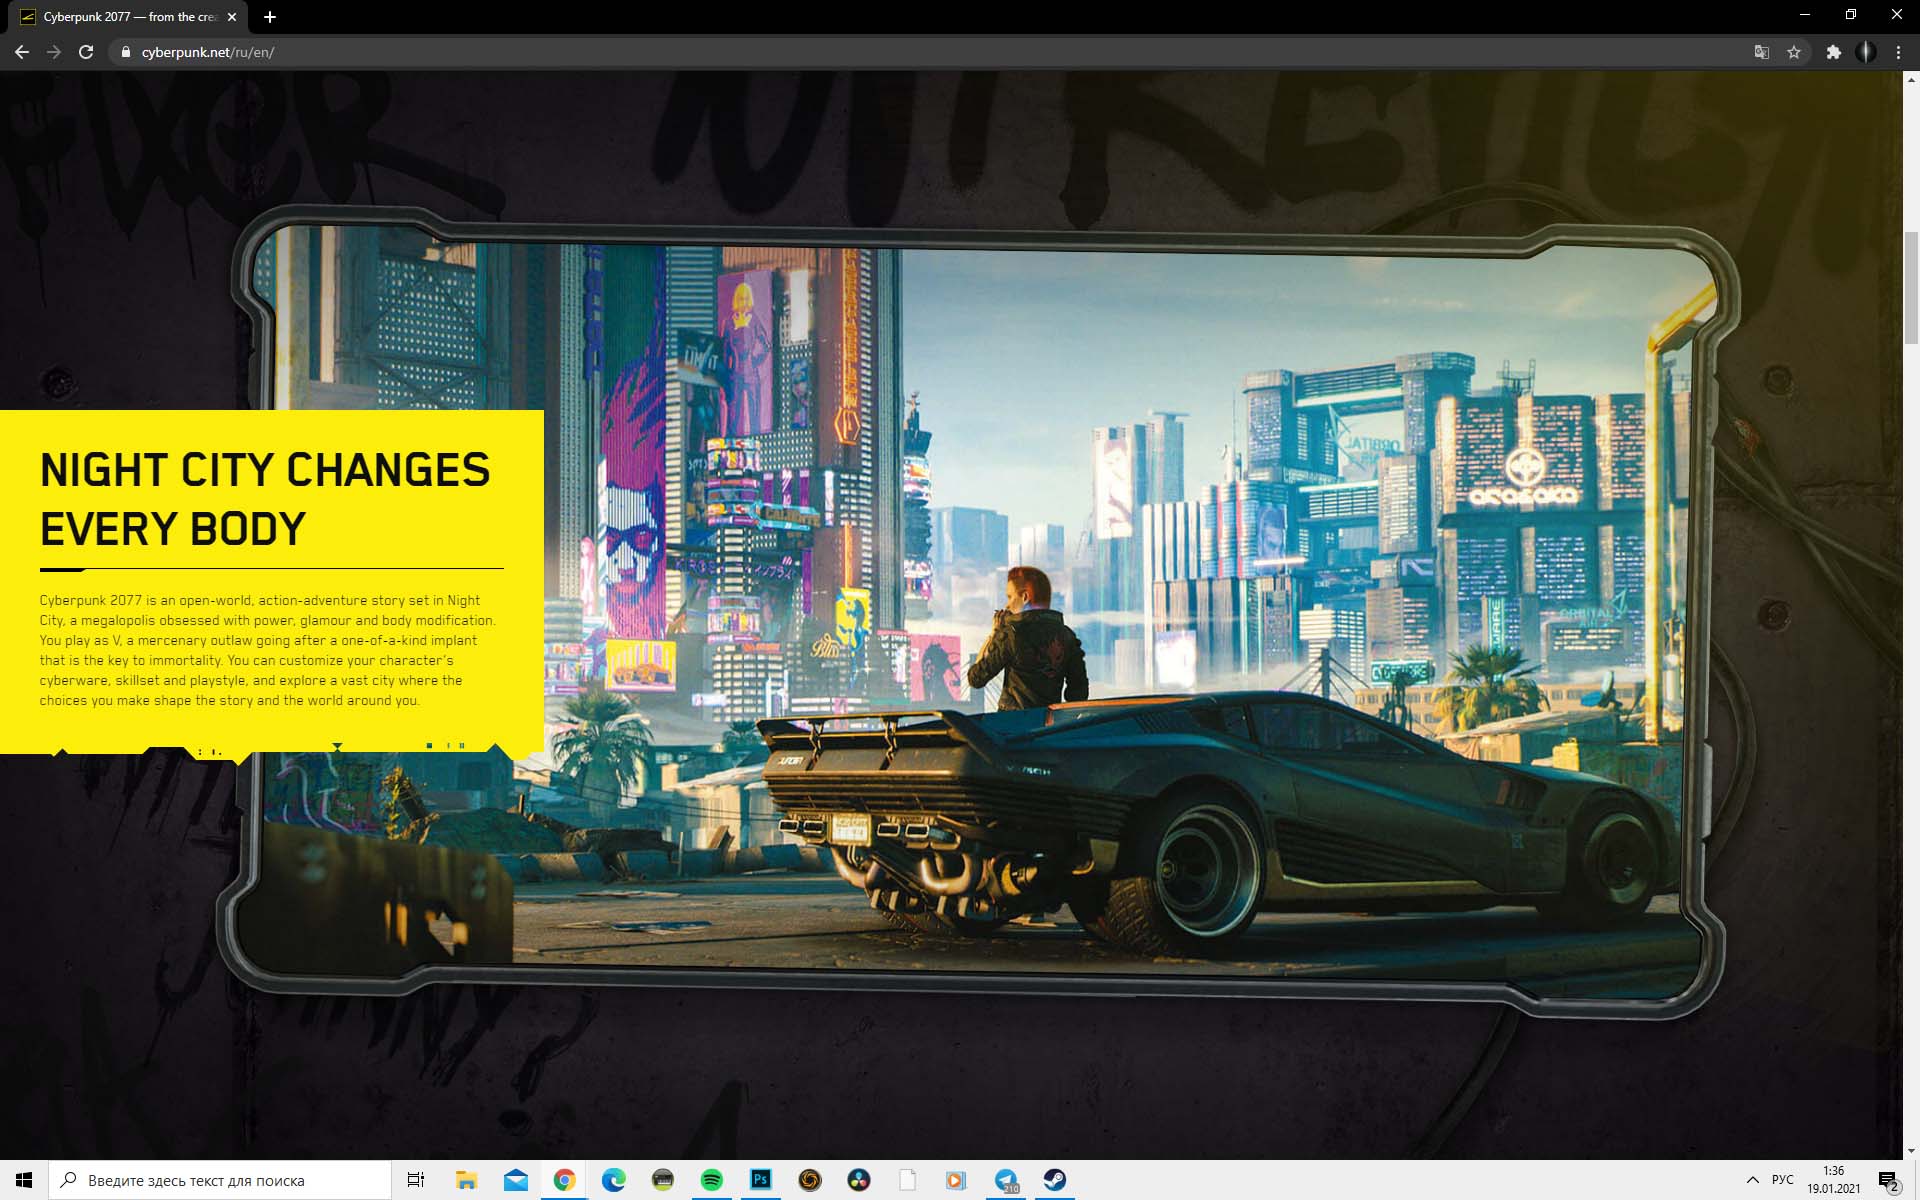
Task: Close the Cyberpunk 2077 tab
Action: pos(232,17)
